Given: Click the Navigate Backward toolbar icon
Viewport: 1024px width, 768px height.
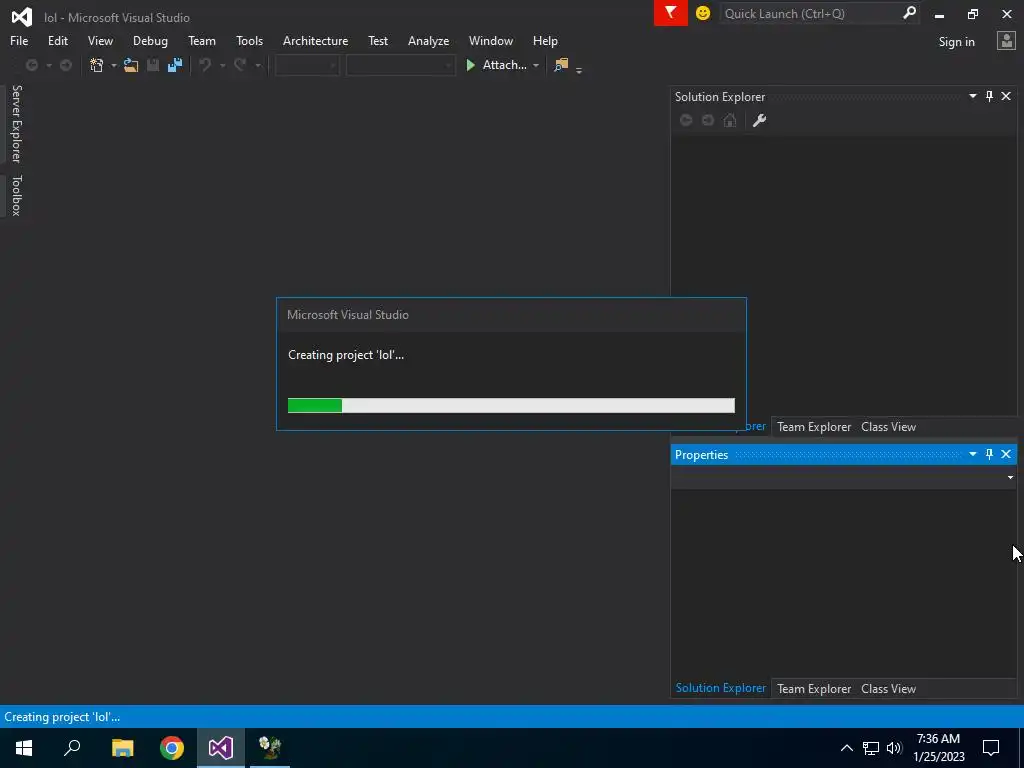Looking at the screenshot, I should (31, 65).
